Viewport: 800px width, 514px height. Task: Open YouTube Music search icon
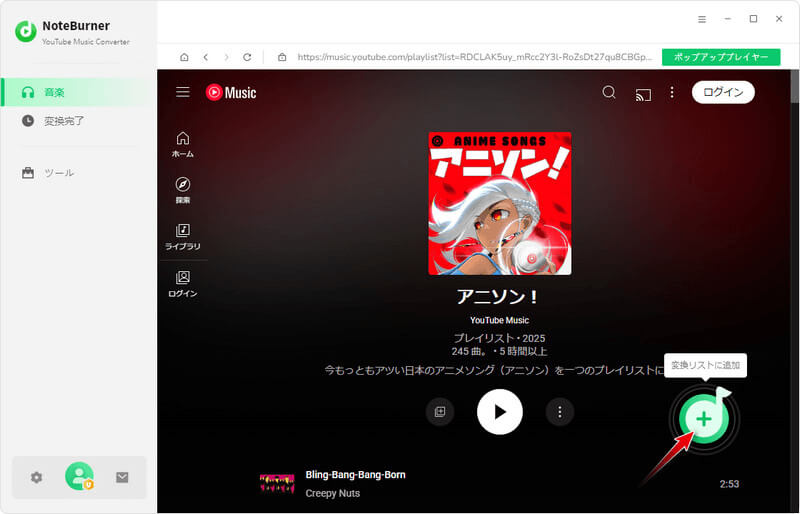tap(609, 92)
